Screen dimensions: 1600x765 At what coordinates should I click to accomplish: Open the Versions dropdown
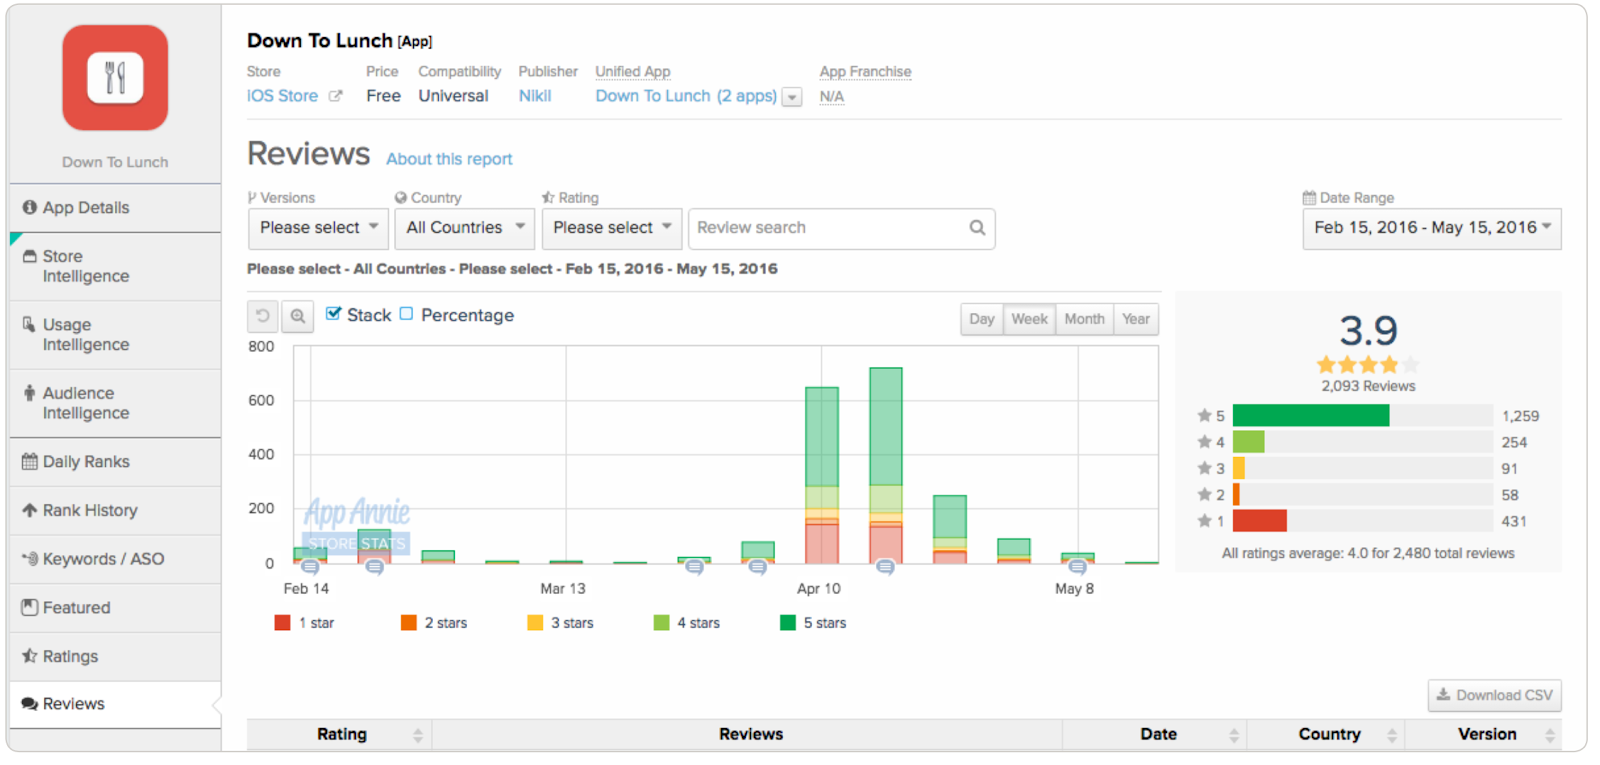[x=318, y=228]
